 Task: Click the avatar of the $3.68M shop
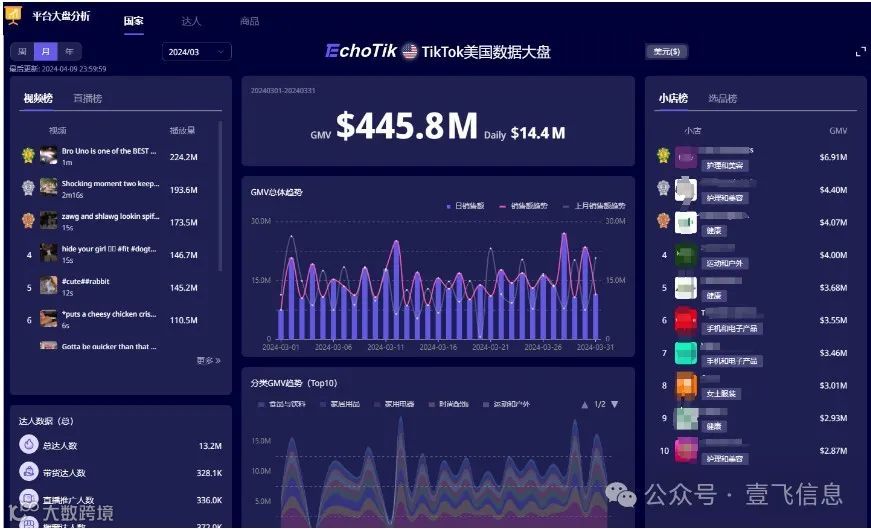click(685, 288)
